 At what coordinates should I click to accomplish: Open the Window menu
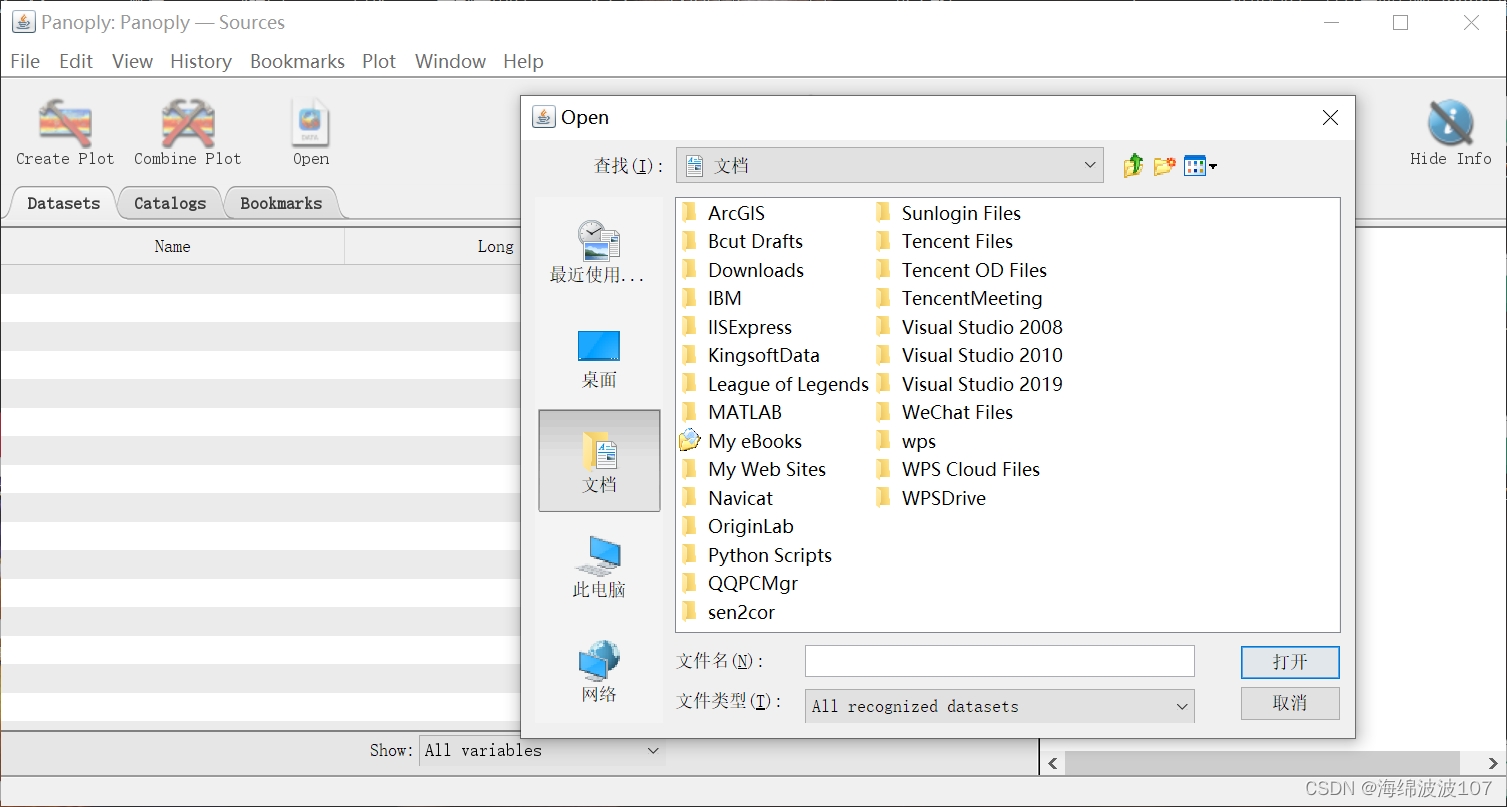point(450,61)
